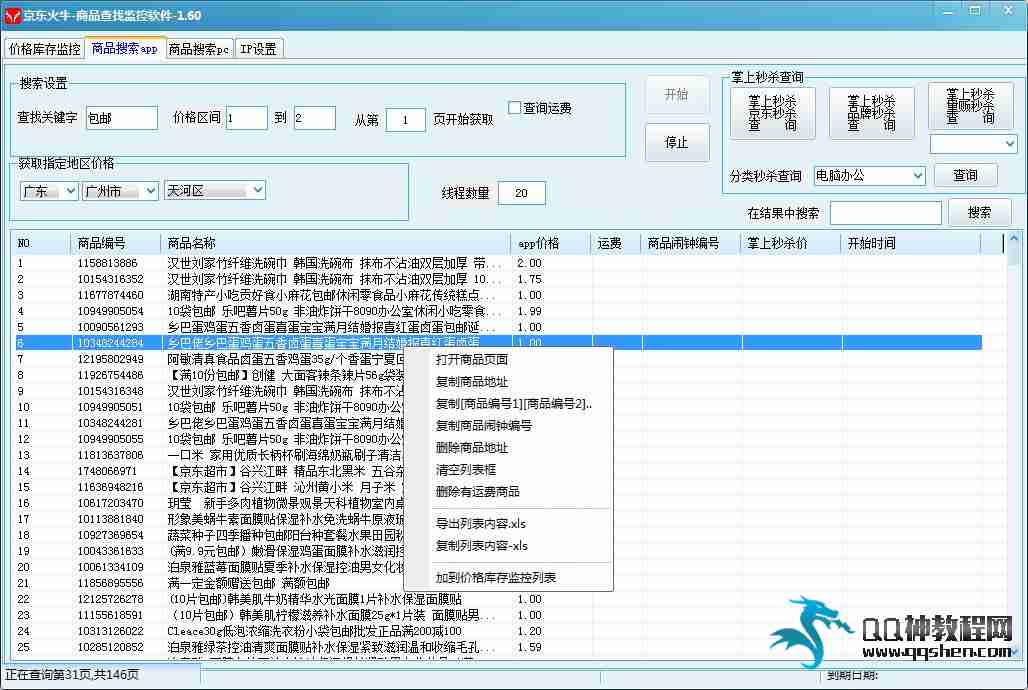Viewport: 1028px width, 690px height.
Task: Close the 京东火牛 window
Action: [x=1008, y=11]
